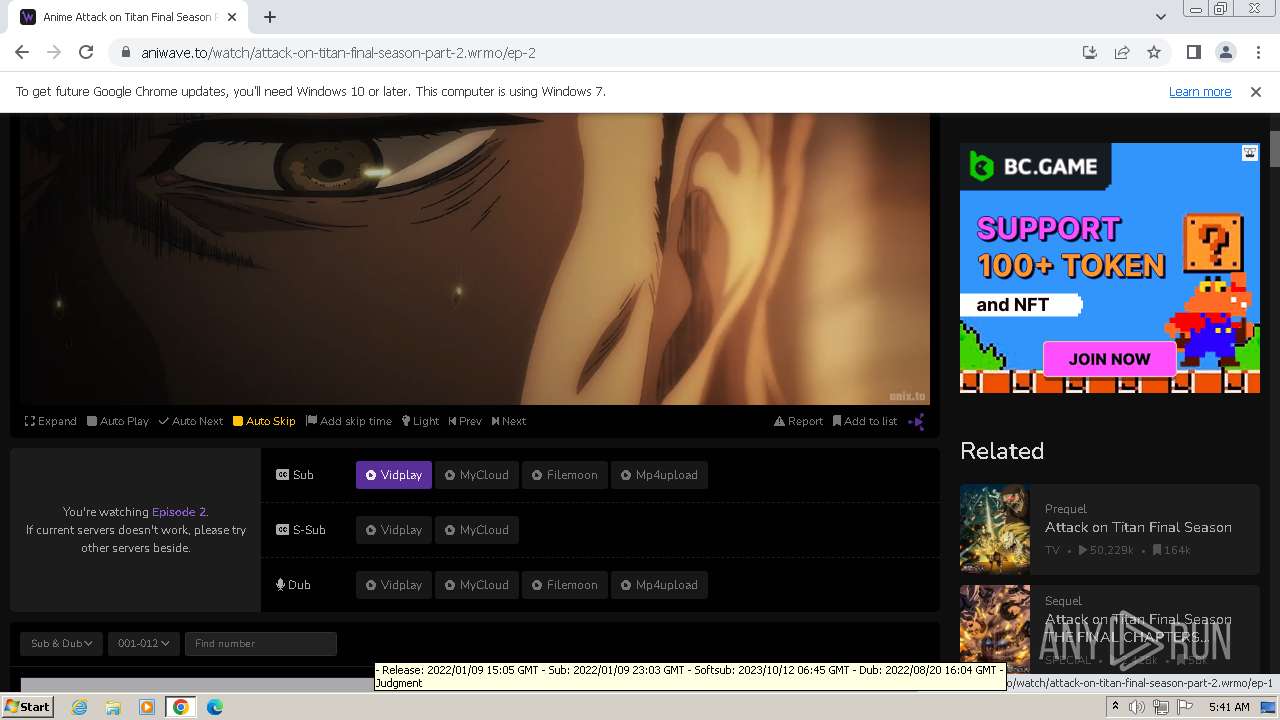Viewport: 1280px width, 720px height.
Task: Toggle the Auto Next option
Action: point(191,421)
